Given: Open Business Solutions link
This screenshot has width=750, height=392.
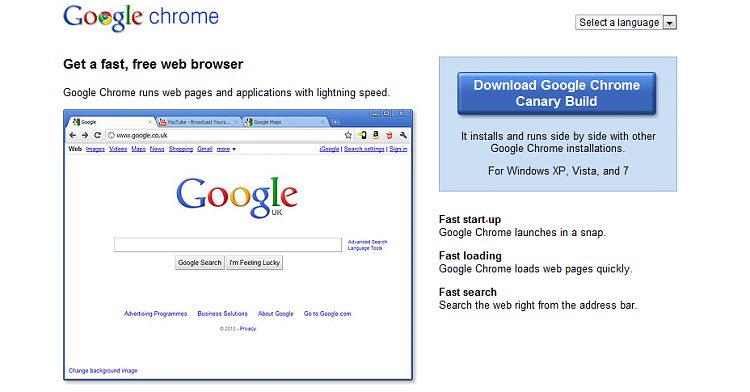Looking at the screenshot, I should pyautogui.click(x=222, y=314).
